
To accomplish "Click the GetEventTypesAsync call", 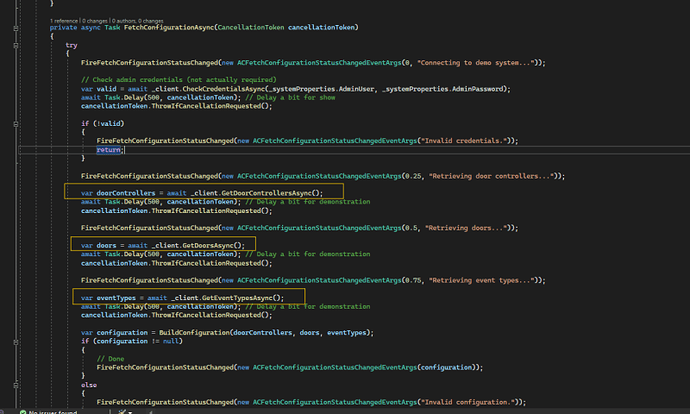I will pos(237,298).
